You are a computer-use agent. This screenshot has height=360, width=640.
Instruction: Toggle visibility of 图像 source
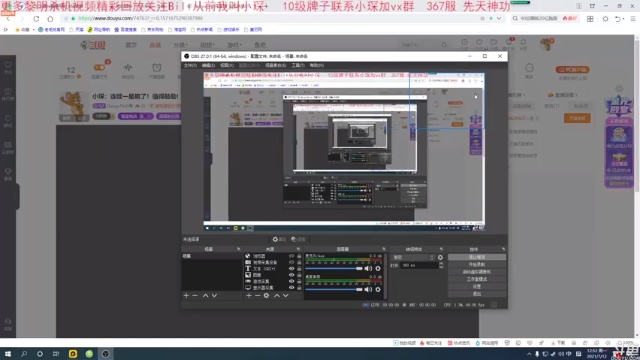(x=291, y=275)
